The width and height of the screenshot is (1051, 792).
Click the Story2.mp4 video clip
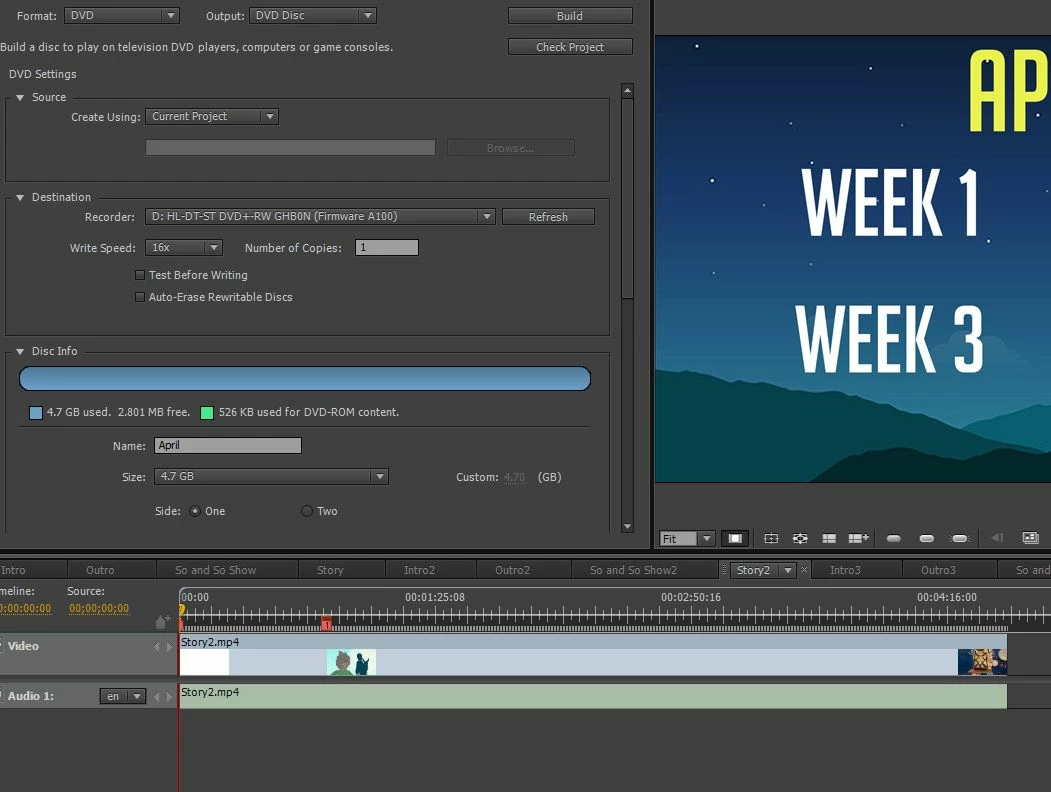pyautogui.click(x=593, y=655)
